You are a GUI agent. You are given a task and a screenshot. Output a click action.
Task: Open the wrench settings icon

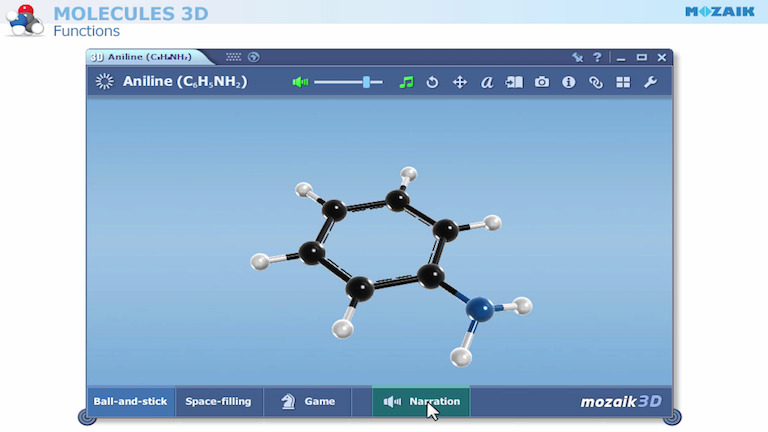pyautogui.click(x=650, y=82)
